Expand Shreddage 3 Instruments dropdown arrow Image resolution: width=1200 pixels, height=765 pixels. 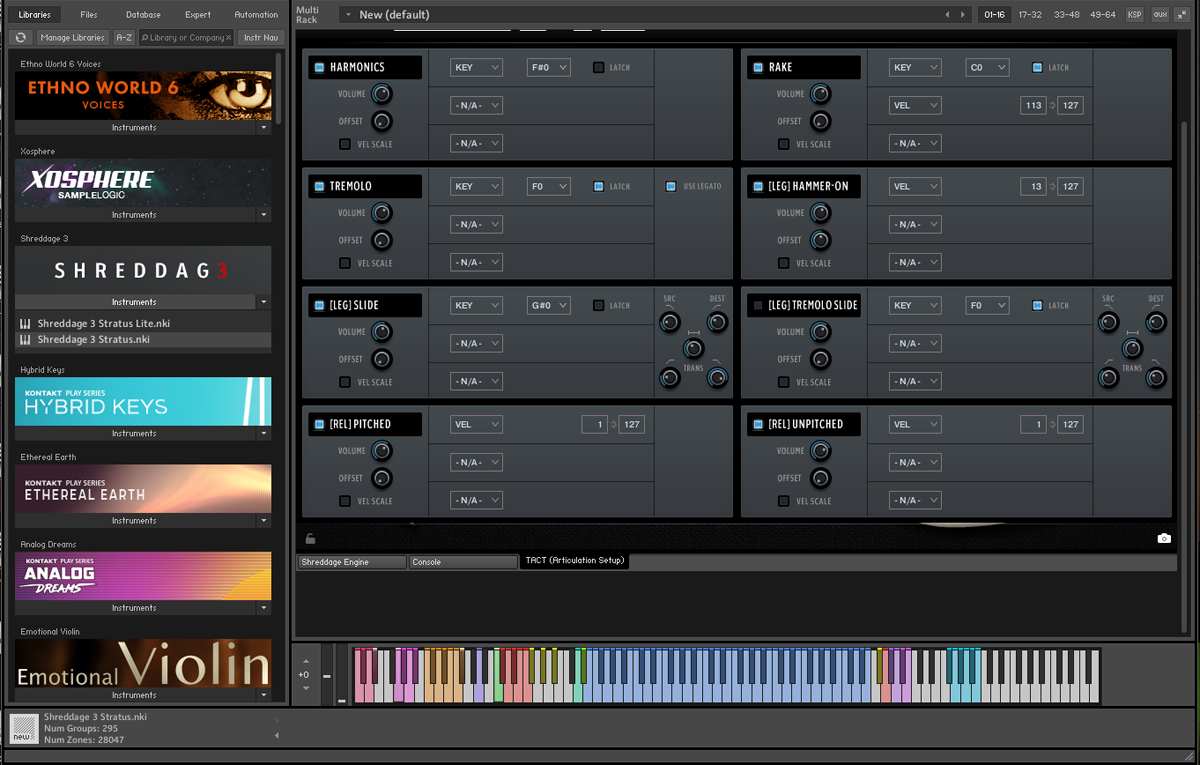pyautogui.click(x=264, y=302)
